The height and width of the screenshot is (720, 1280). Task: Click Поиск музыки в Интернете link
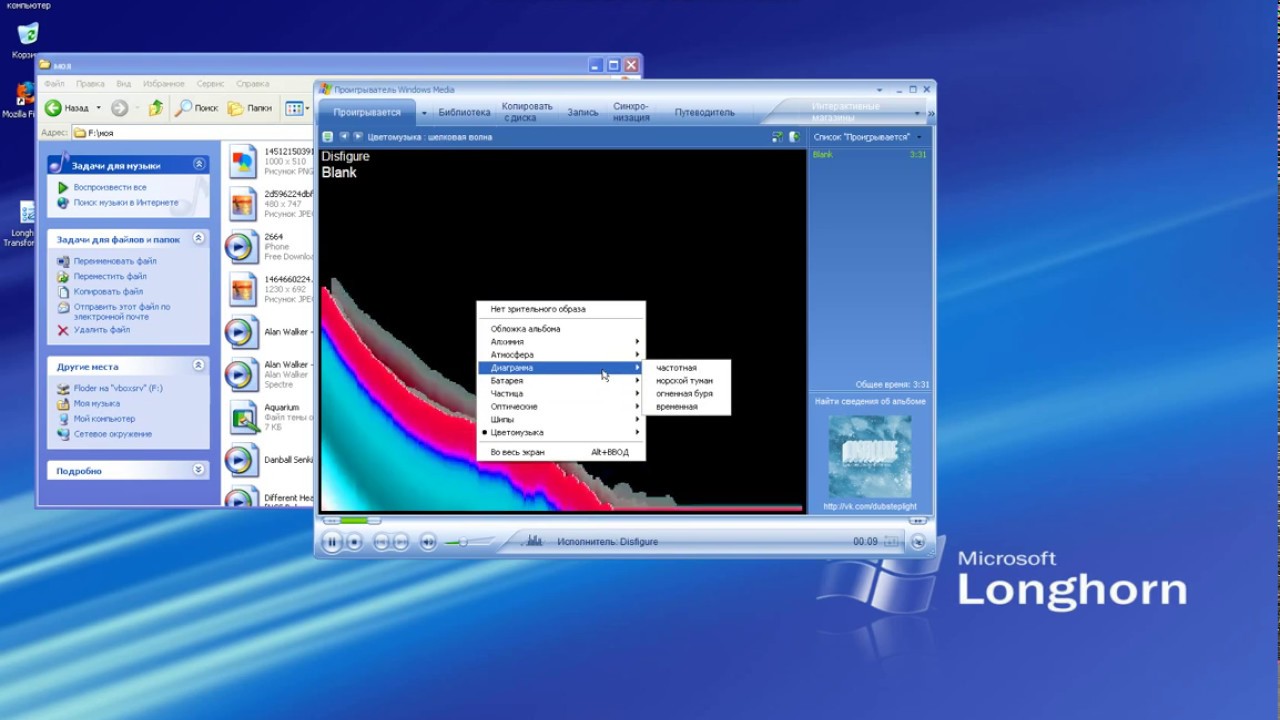tap(126, 203)
